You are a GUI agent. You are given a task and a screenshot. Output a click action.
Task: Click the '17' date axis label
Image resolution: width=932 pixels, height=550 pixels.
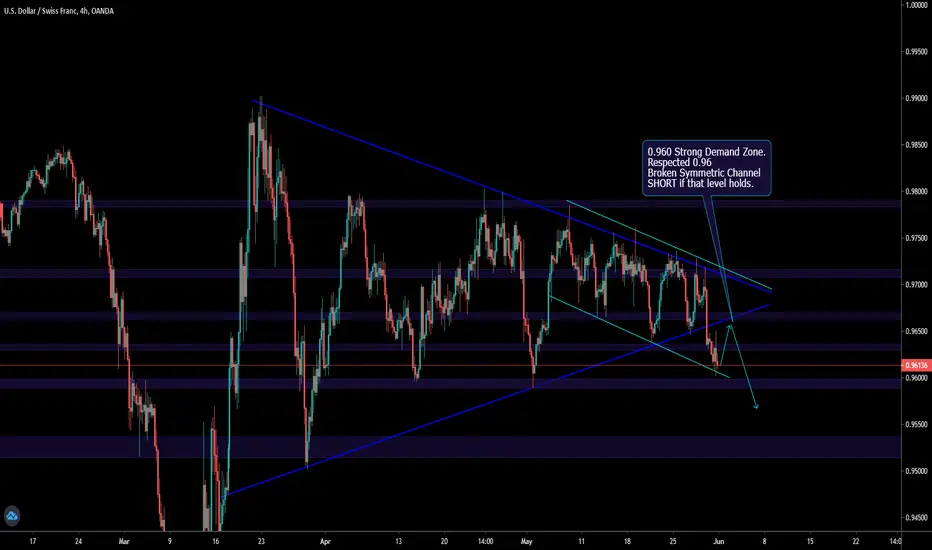(x=33, y=541)
